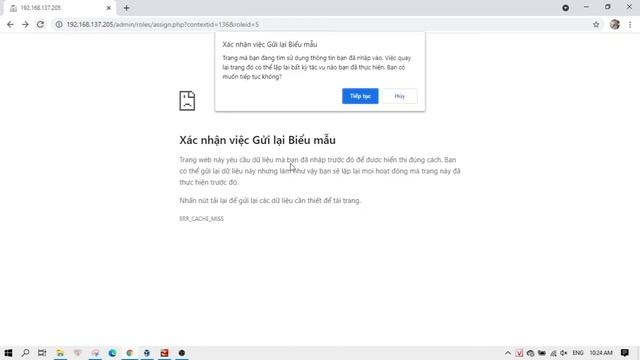Show hidden system tray icons
Viewport: 640px width, 360px height.
coord(508,353)
